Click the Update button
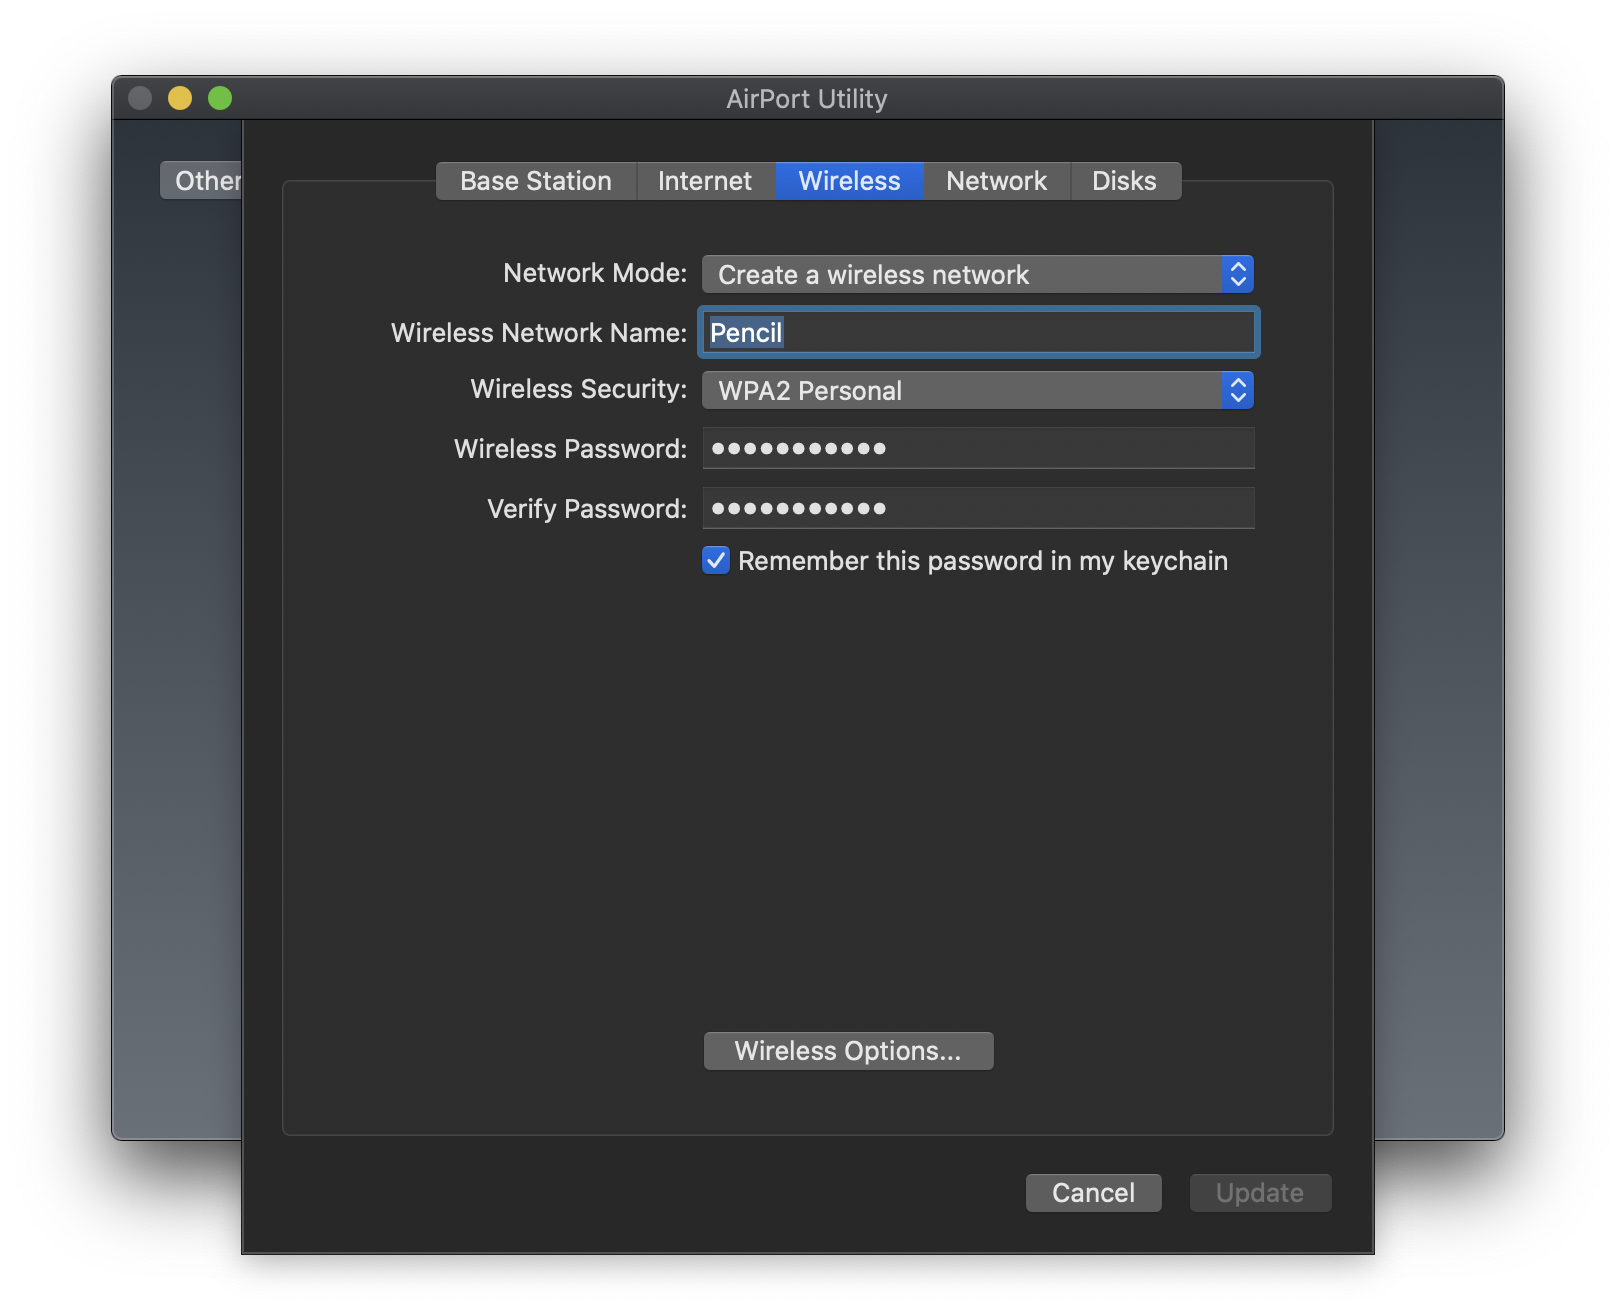1616x1308 pixels. tap(1260, 1193)
